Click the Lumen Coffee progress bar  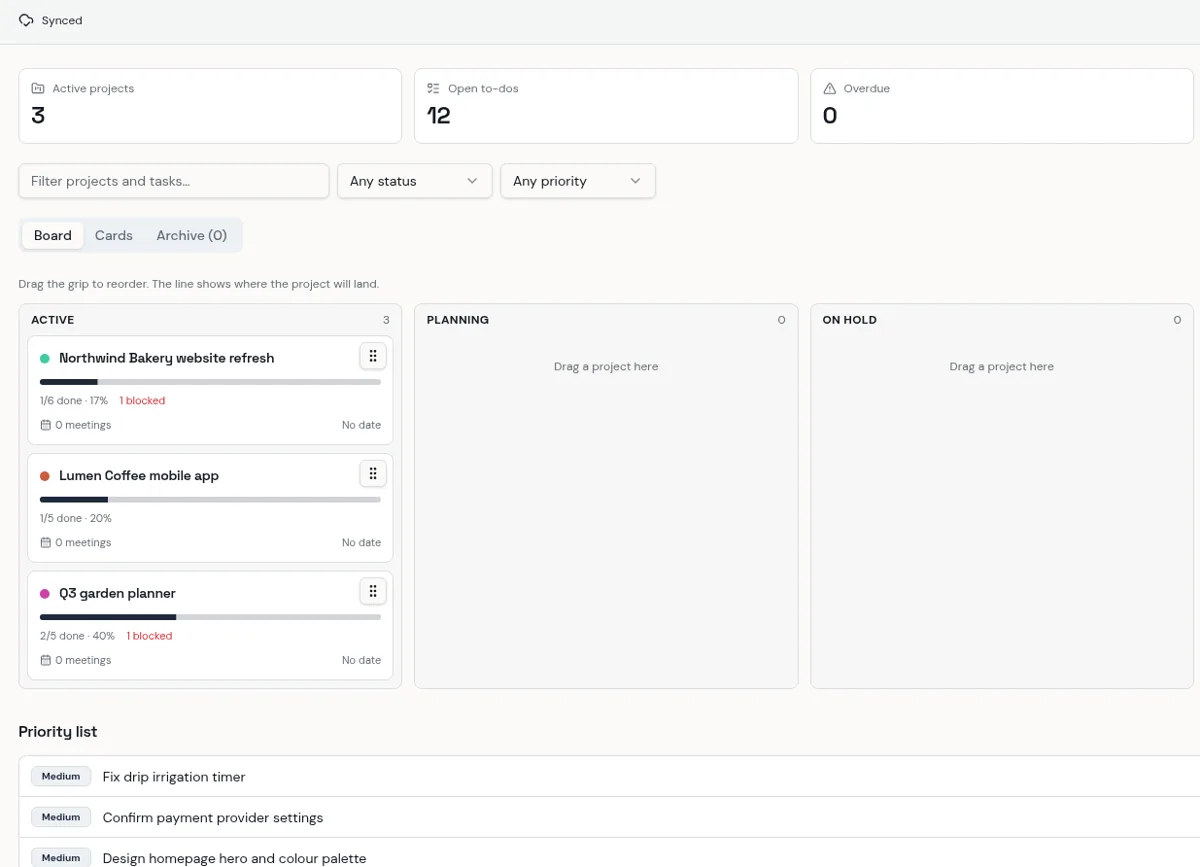pyautogui.click(x=210, y=500)
